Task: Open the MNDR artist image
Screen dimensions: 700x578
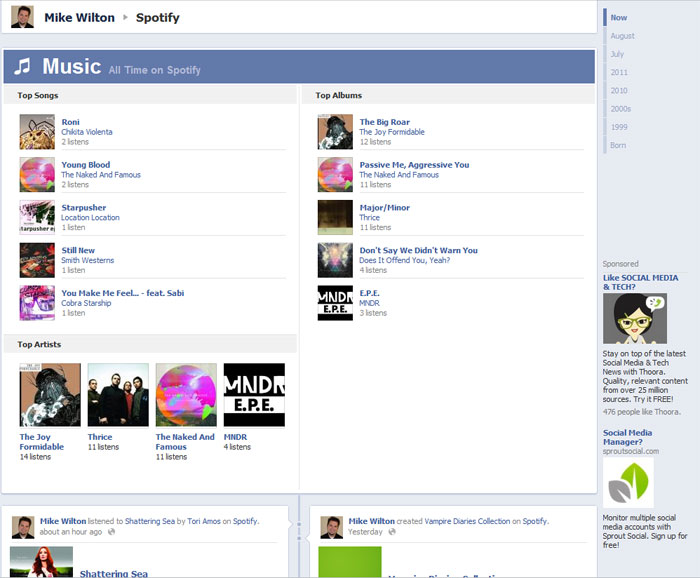Action: pos(254,395)
